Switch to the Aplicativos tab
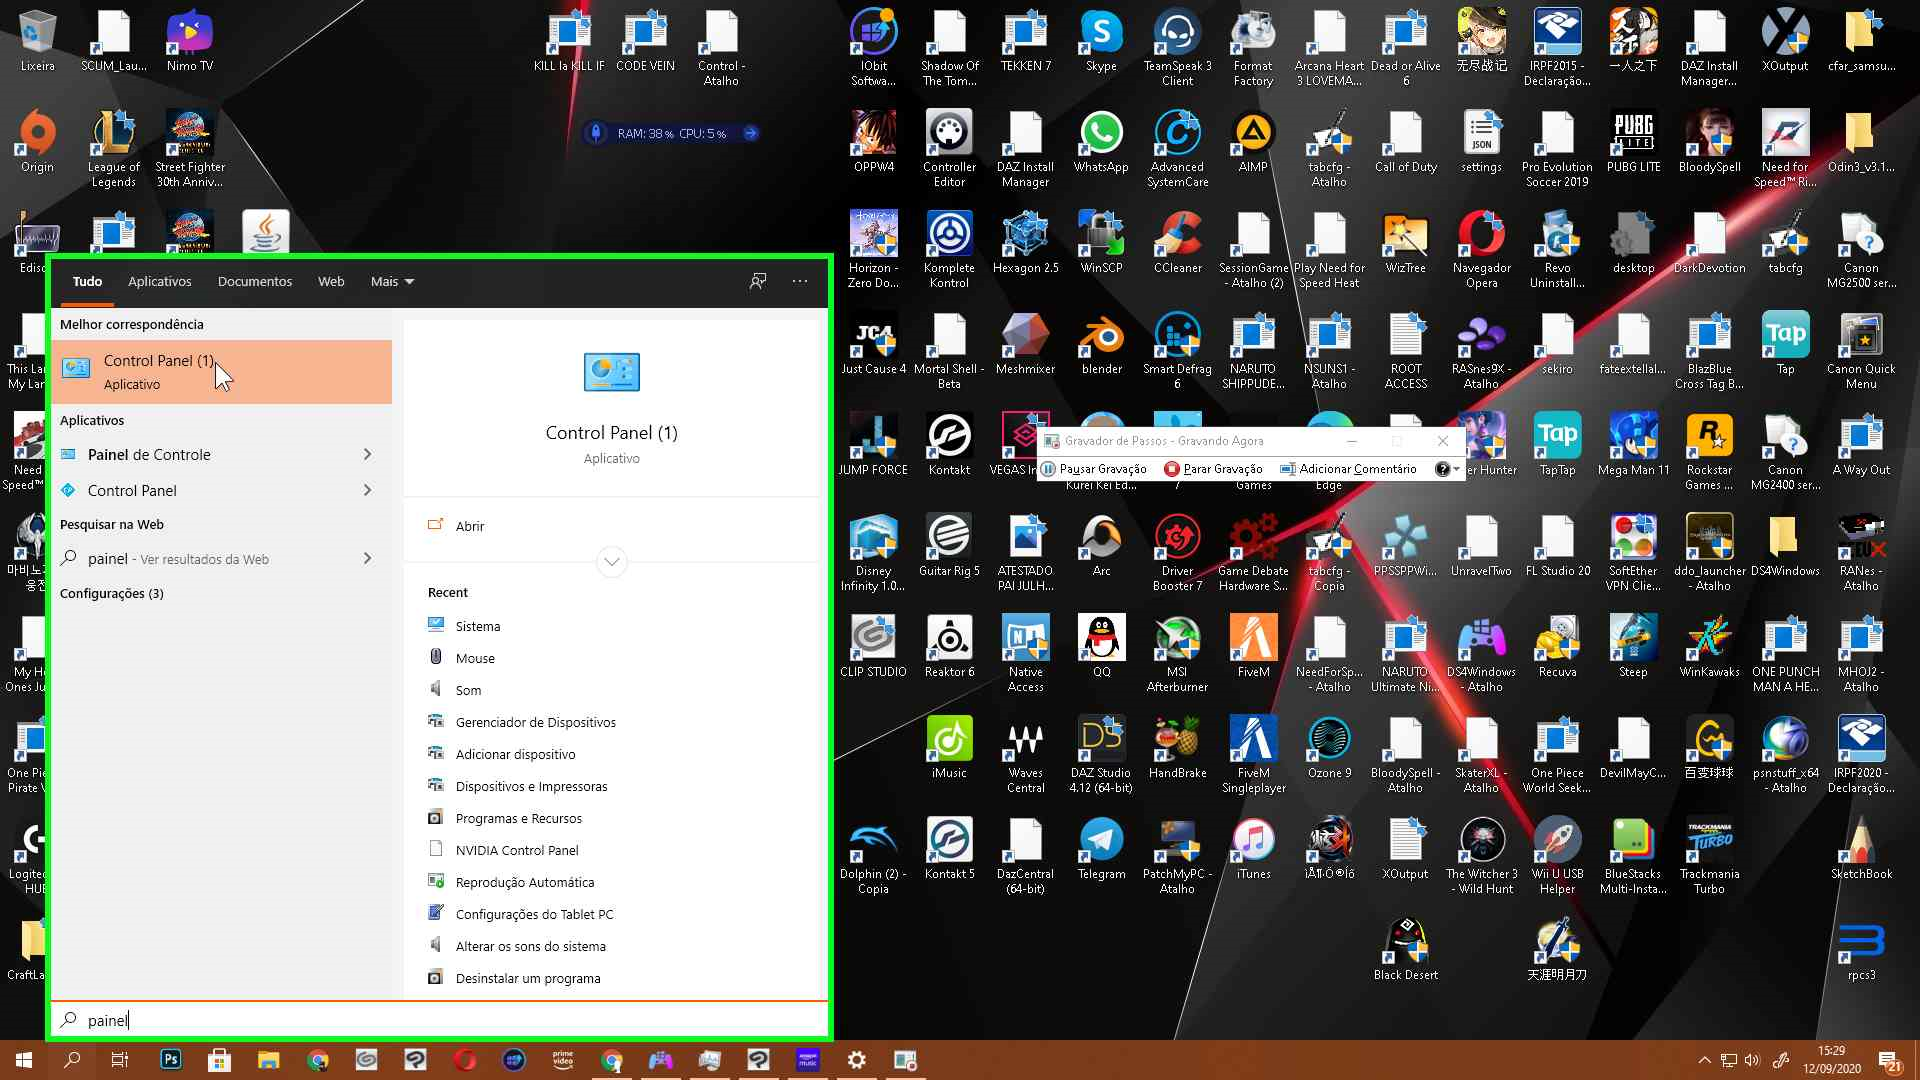Image resolution: width=1920 pixels, height=1080 pixels. click(x=159, y=281)
